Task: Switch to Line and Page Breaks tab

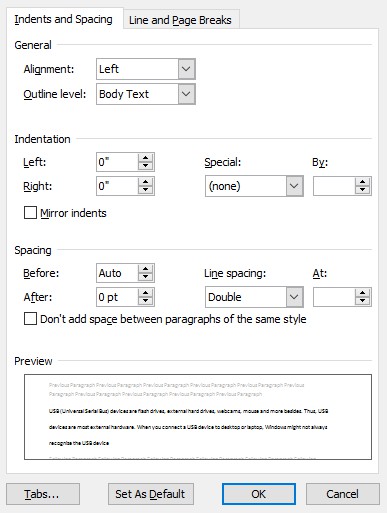Action: click(180, 20)
